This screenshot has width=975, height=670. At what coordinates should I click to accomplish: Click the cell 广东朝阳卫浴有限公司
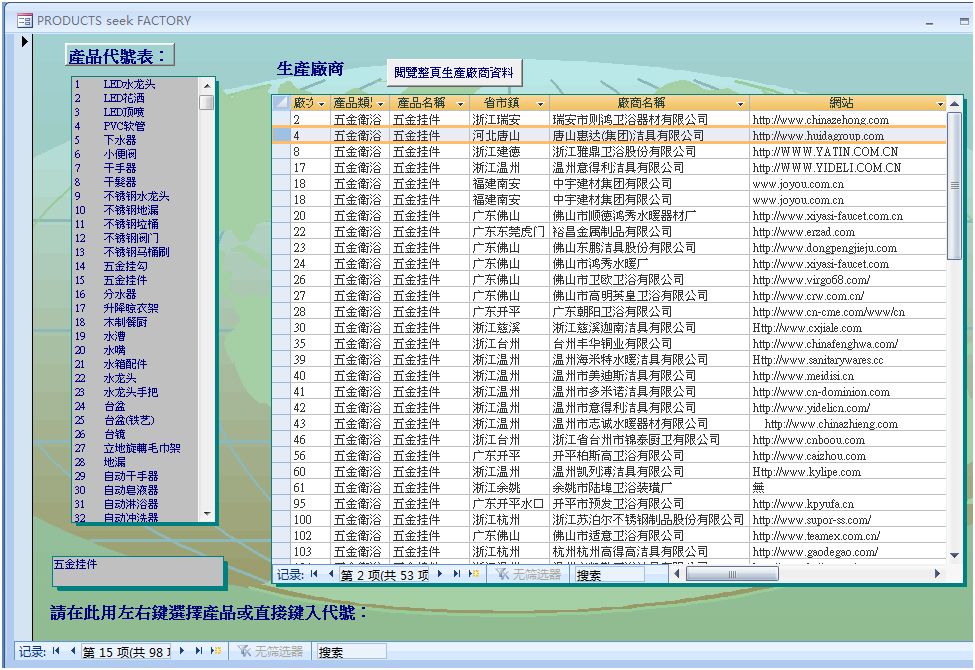tap(649, 312)
